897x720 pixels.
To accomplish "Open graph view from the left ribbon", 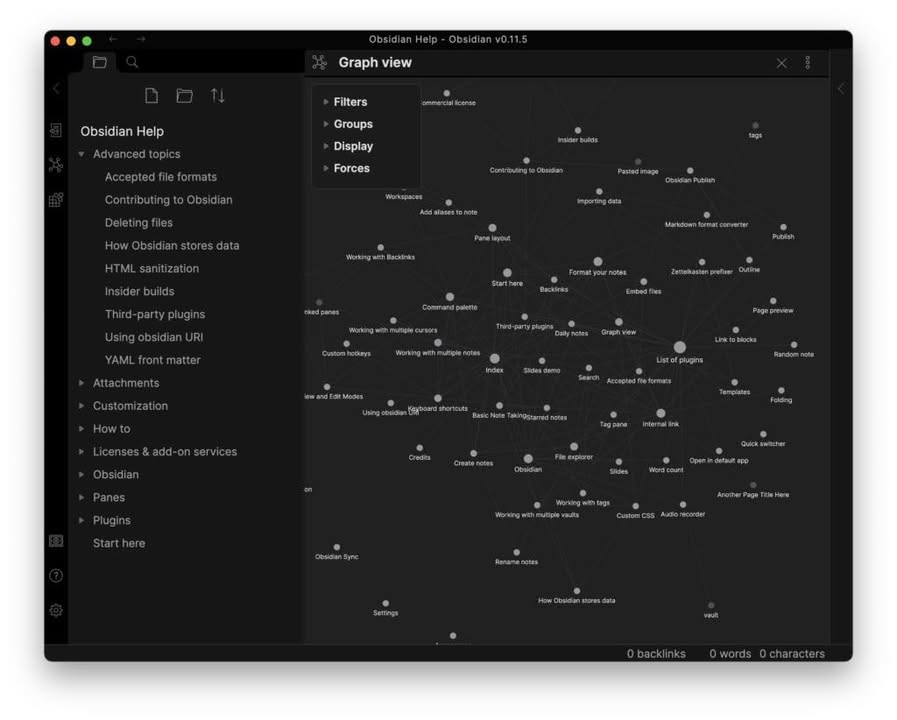I will 56,165.
